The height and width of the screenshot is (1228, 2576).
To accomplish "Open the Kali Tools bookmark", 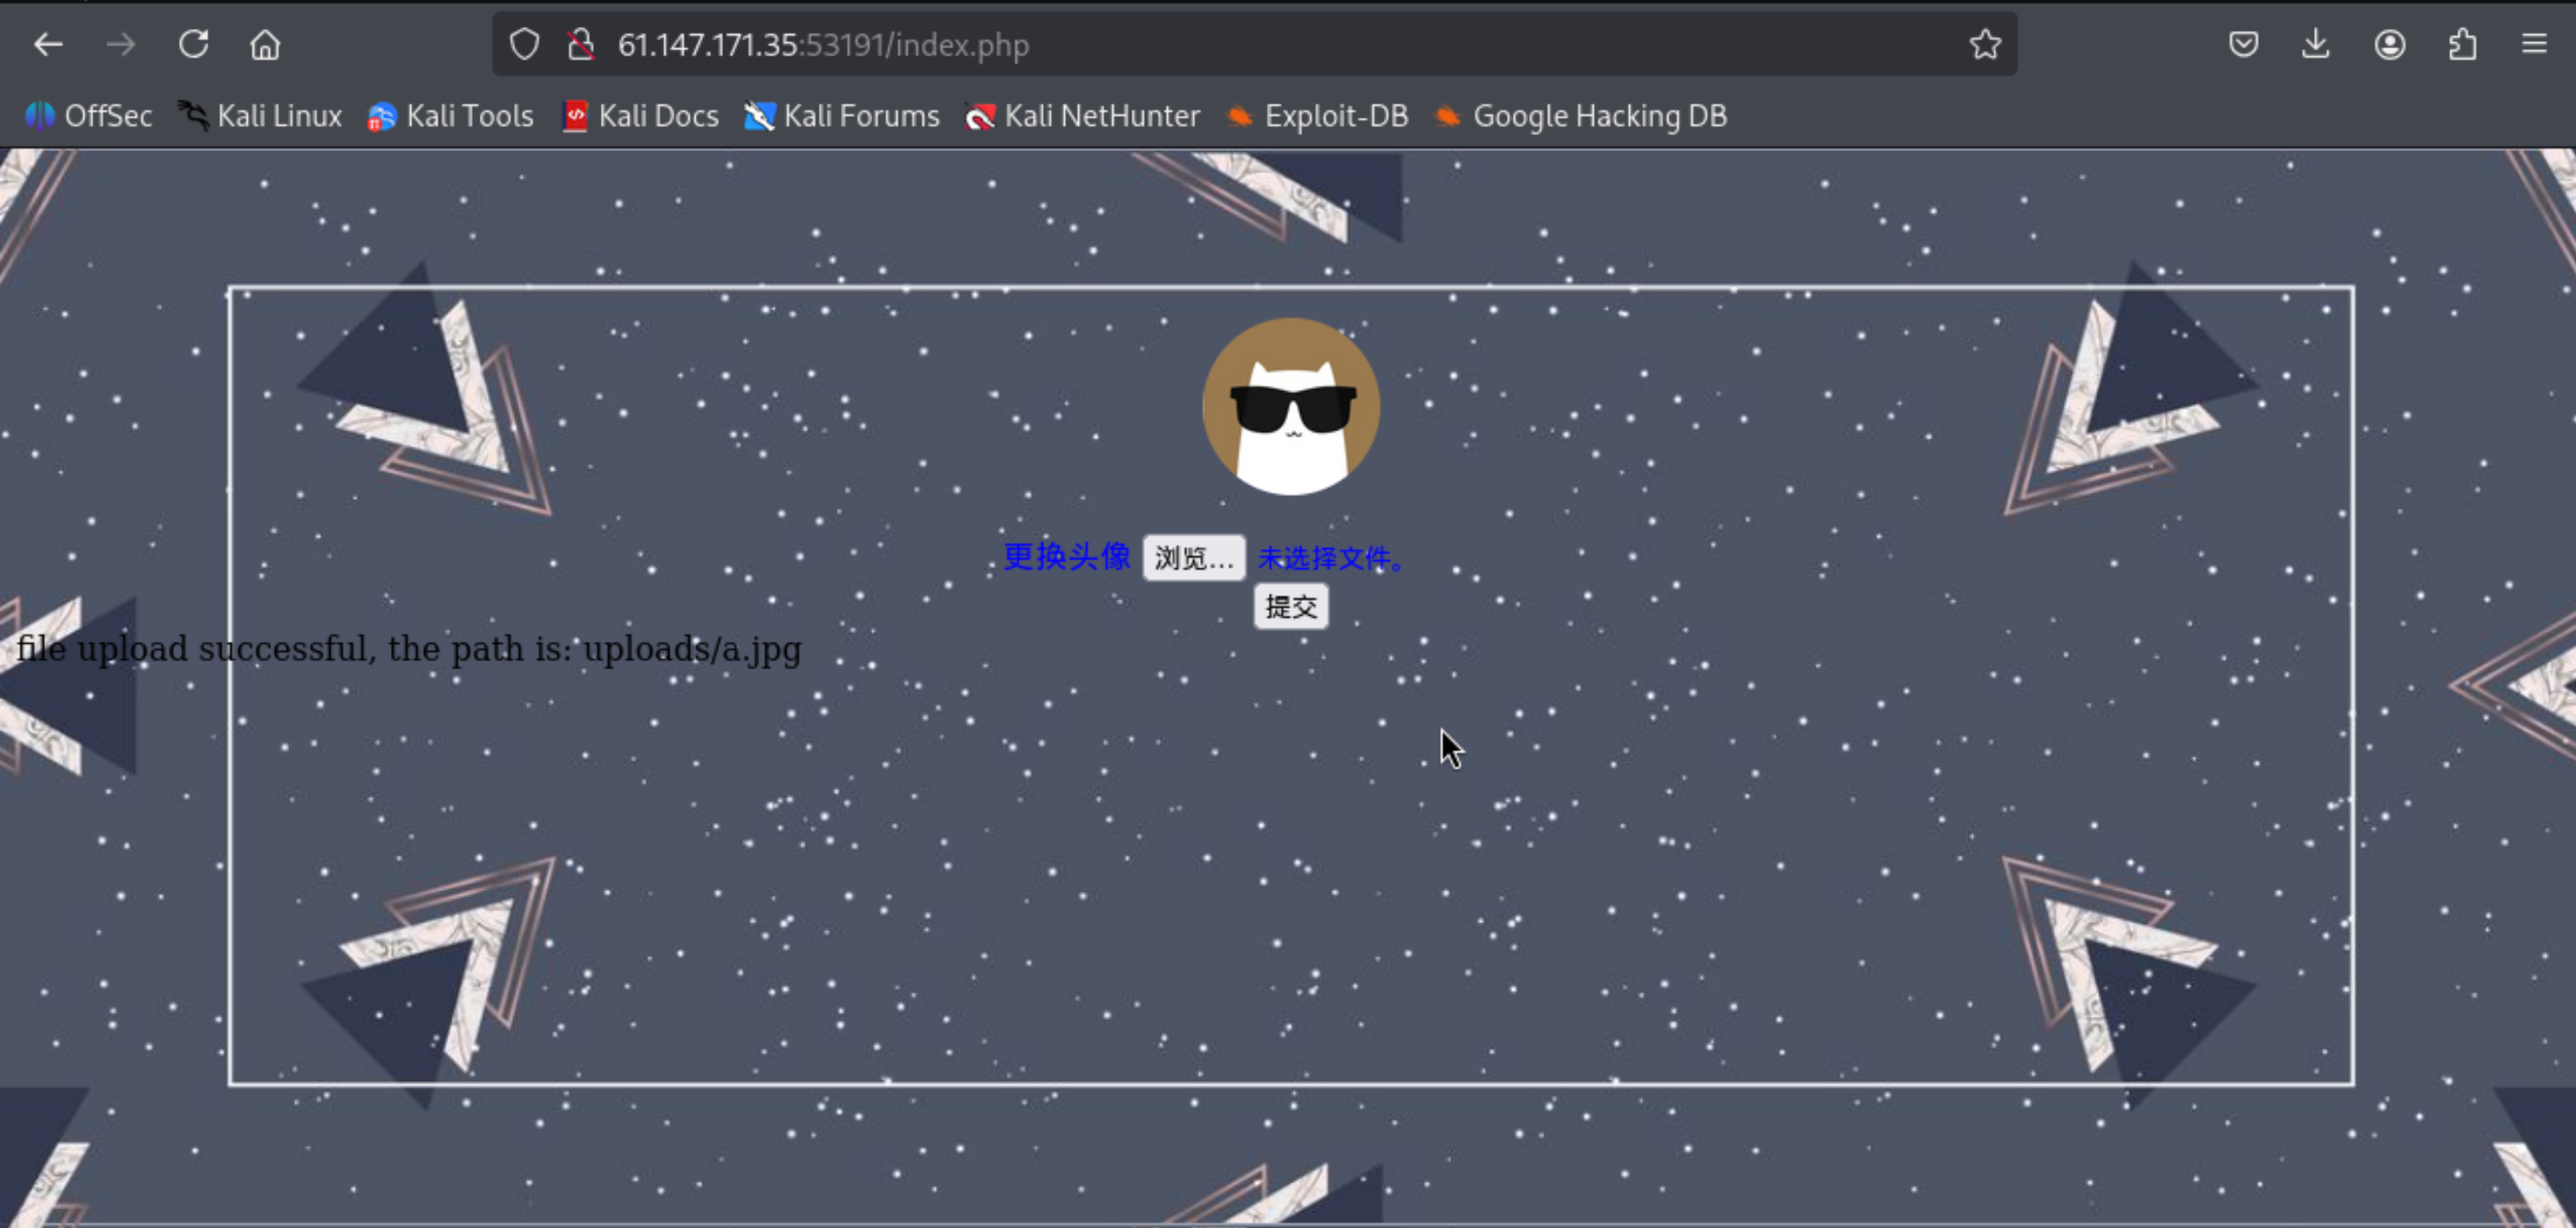I will pos(451,116).
